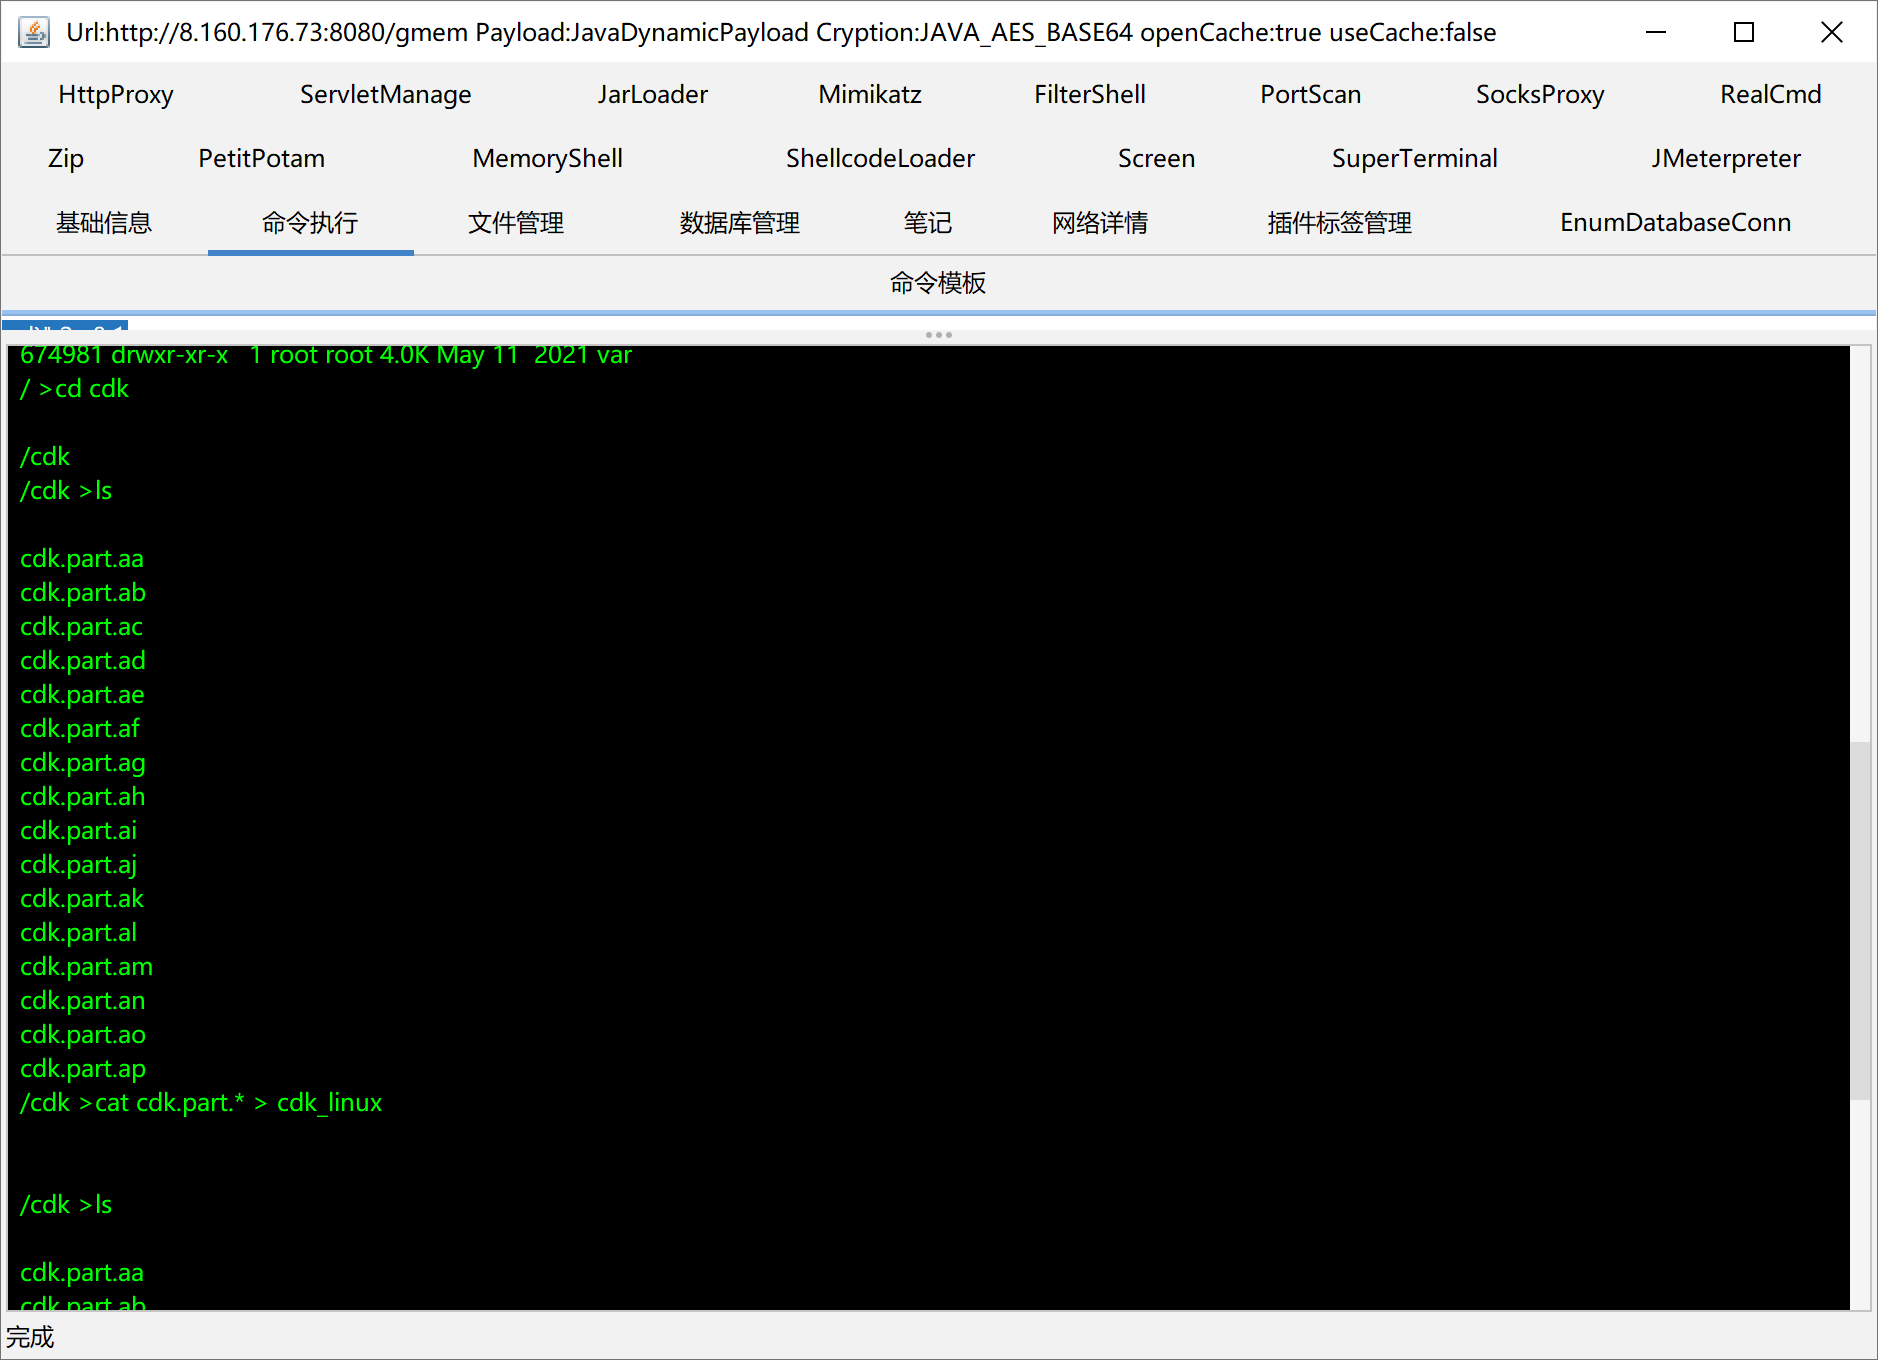Click the split pane divider dots handle

(938, 335)
